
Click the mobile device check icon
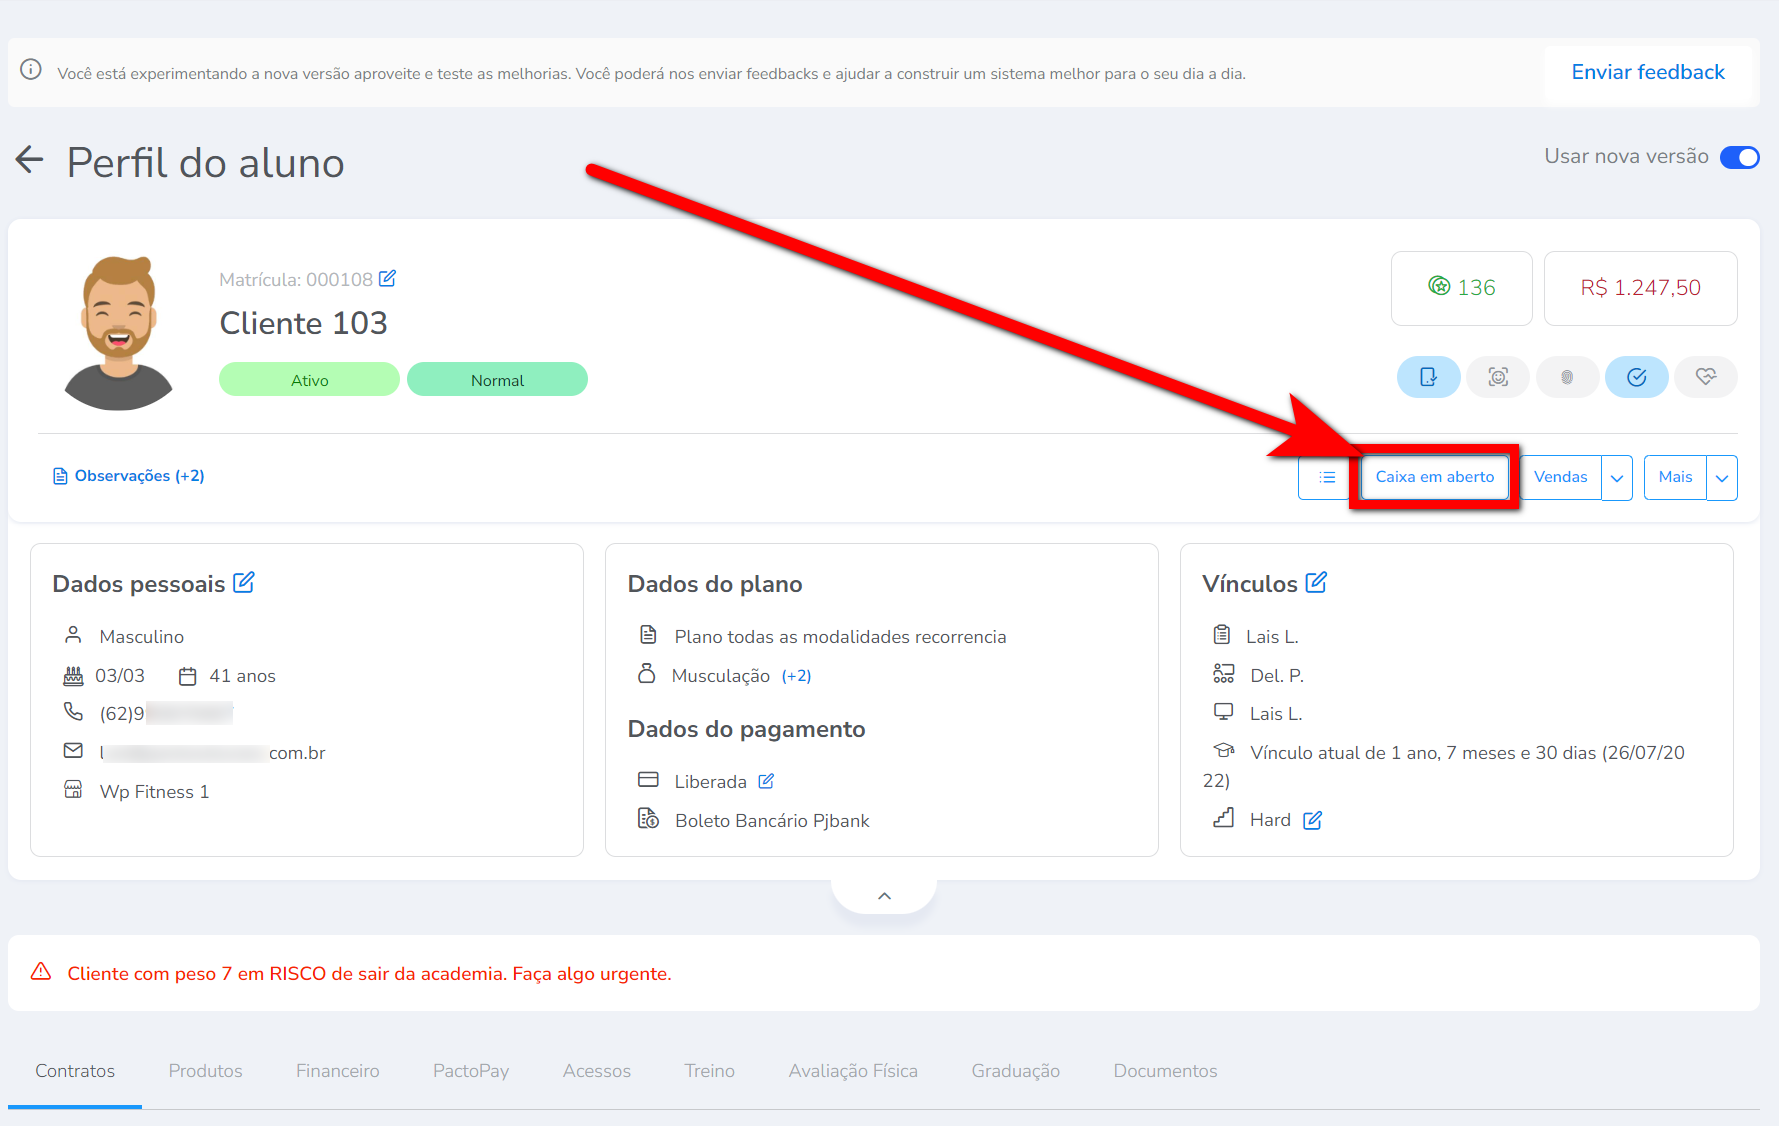tap(1428, 377)
